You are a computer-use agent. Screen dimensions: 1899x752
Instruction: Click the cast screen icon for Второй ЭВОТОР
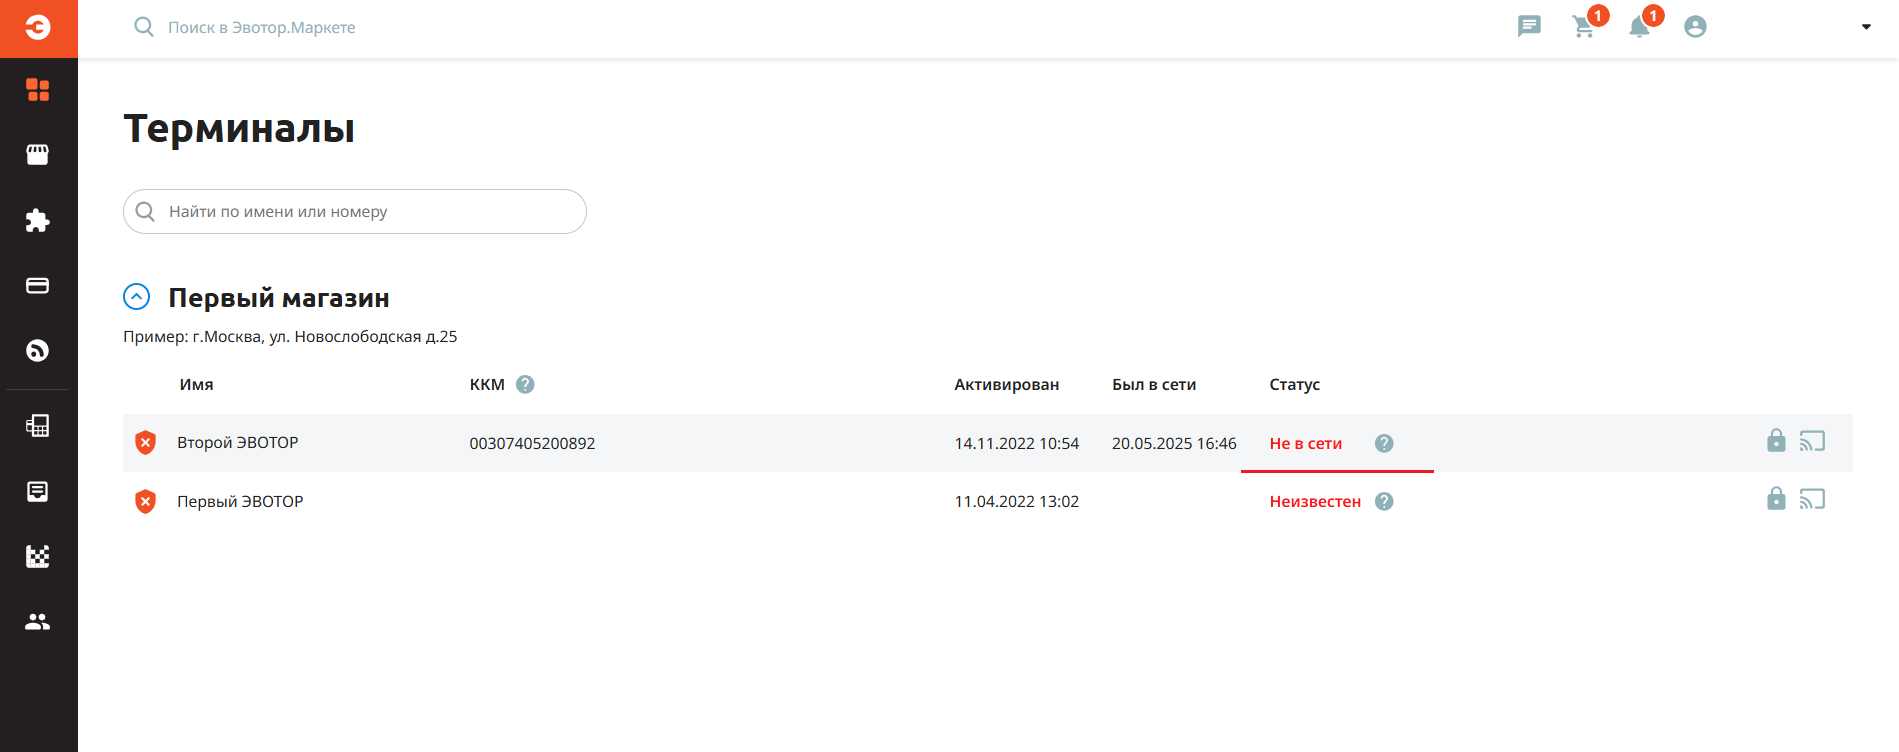(1813, 441)
